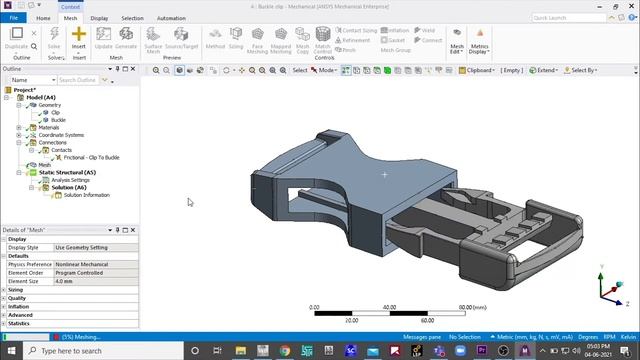This screenshot has width=640, height=360.
Task: Expand the Materials tree node
Action: point(19,127)
